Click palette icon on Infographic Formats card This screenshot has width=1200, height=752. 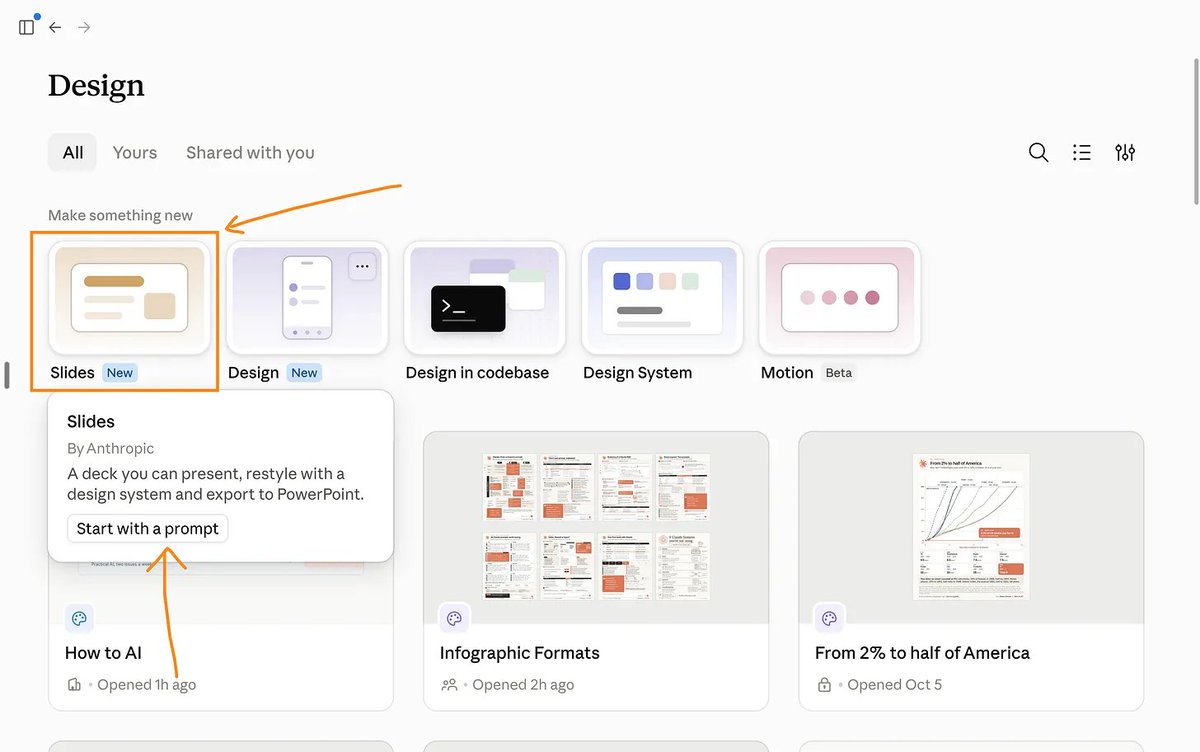[x=454, y=618]
